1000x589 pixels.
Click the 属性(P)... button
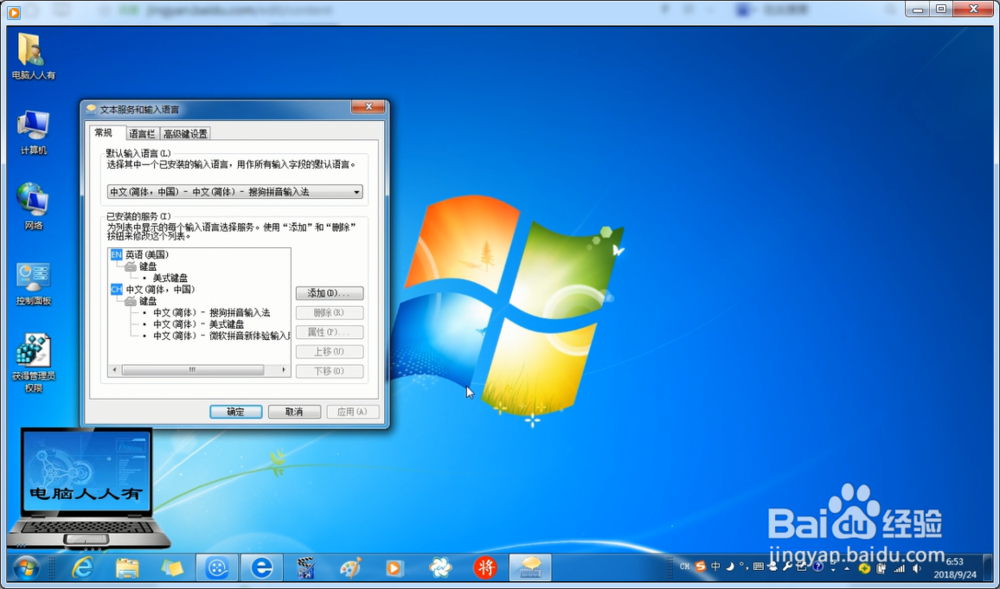tap(330, 332)
